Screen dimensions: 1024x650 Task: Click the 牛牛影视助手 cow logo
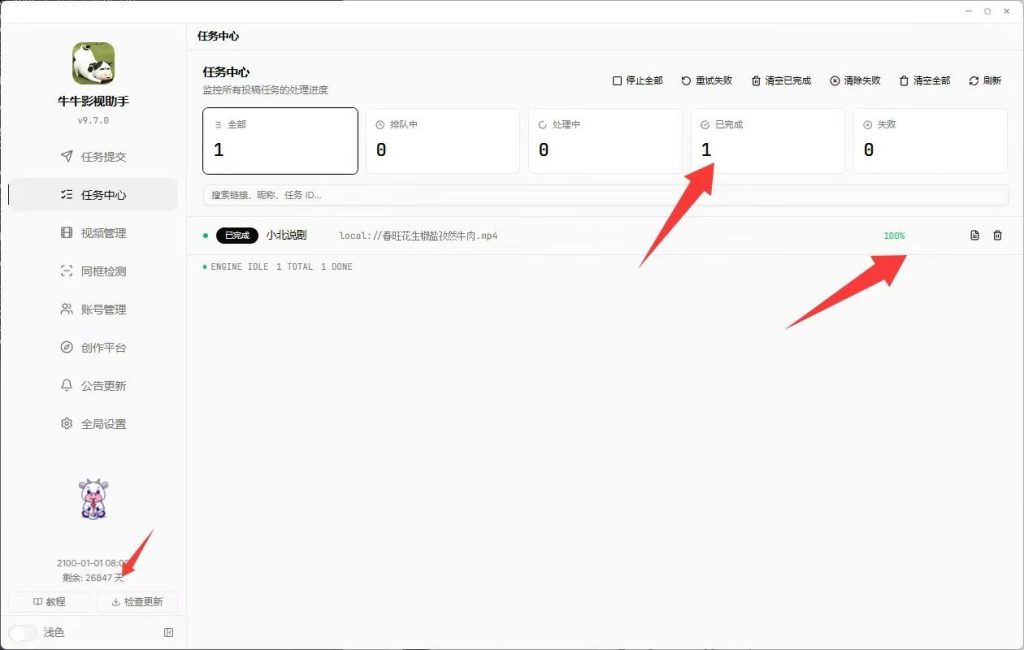tap(93, 63)
